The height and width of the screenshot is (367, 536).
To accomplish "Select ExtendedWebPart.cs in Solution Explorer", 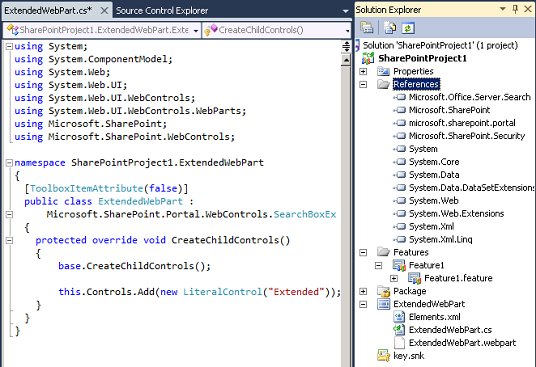I will click(451, 330).
